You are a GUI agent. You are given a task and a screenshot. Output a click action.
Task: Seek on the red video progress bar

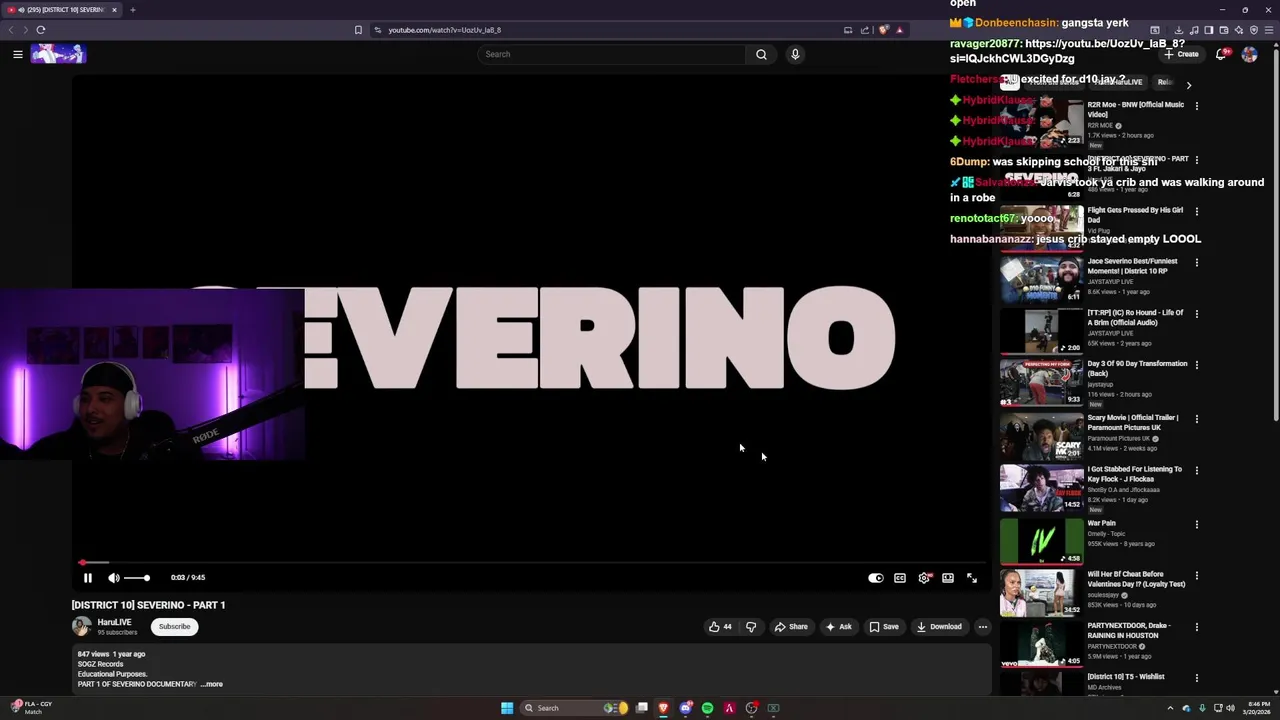(x=531, y=563)
